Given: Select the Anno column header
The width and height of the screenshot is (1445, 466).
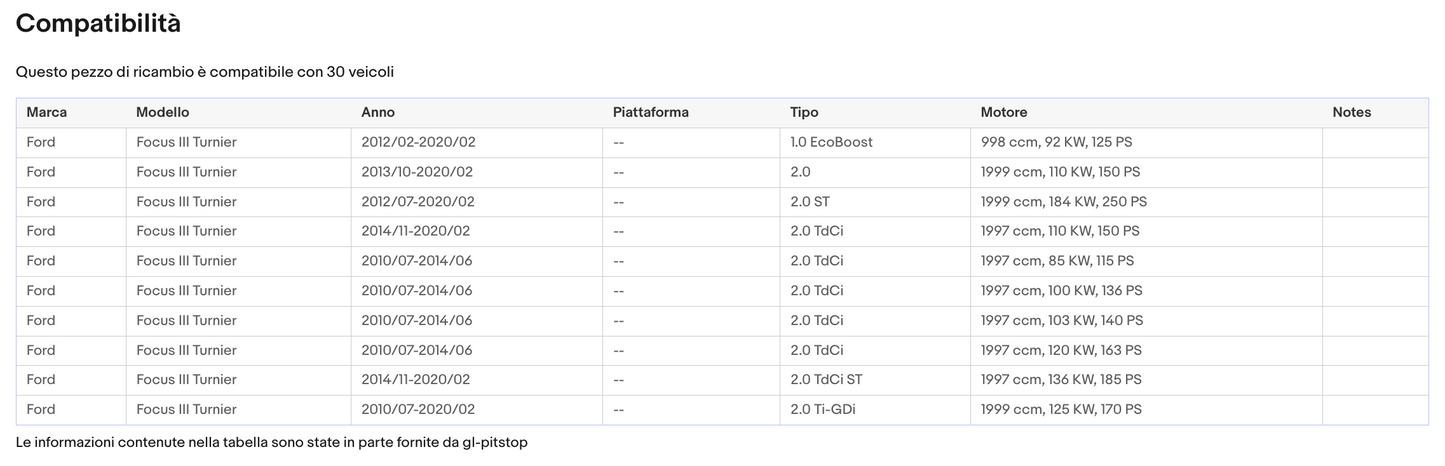Looking at the screenshot, I should click(x=378, y=113).
